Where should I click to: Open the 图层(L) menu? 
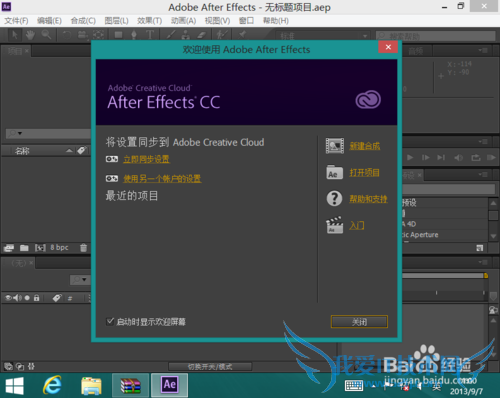point(116,21)
